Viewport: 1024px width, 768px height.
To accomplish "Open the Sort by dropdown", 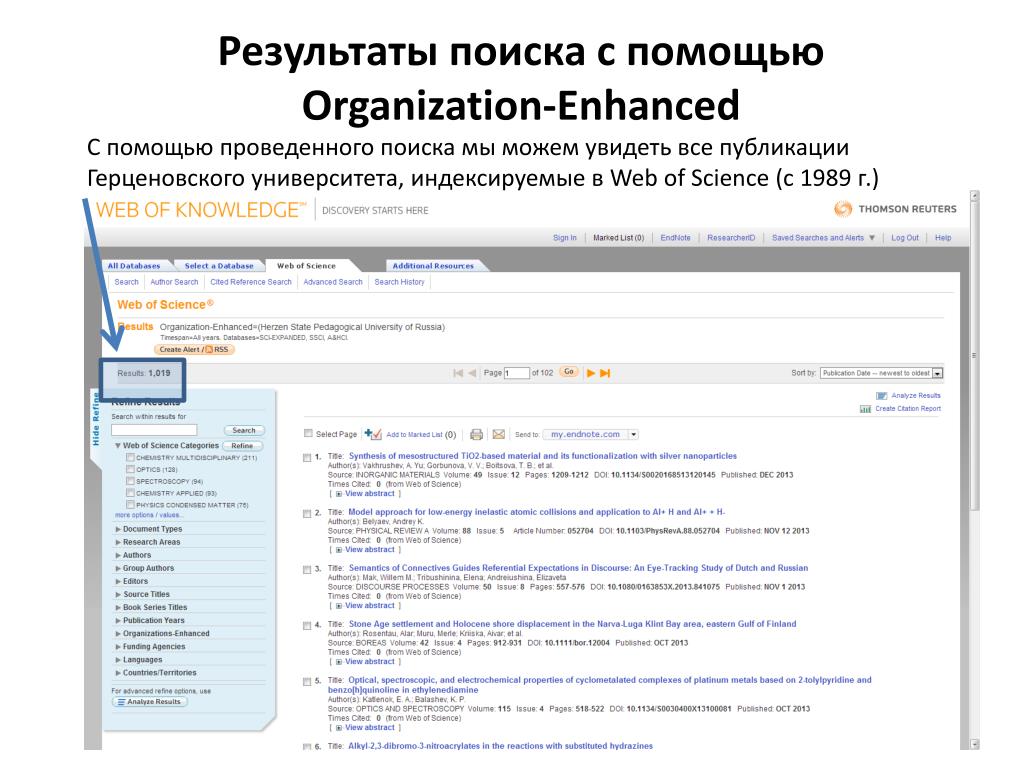I will pos(881,373).
